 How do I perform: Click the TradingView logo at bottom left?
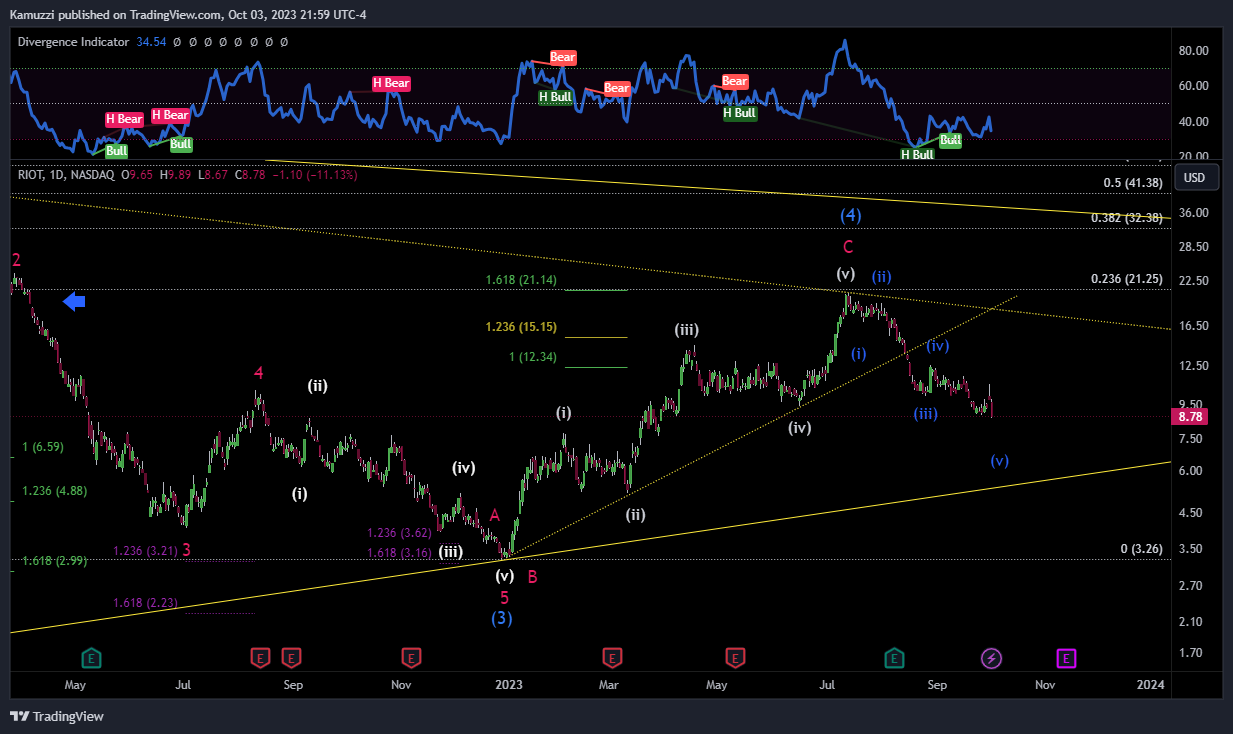tap(57, 716)
